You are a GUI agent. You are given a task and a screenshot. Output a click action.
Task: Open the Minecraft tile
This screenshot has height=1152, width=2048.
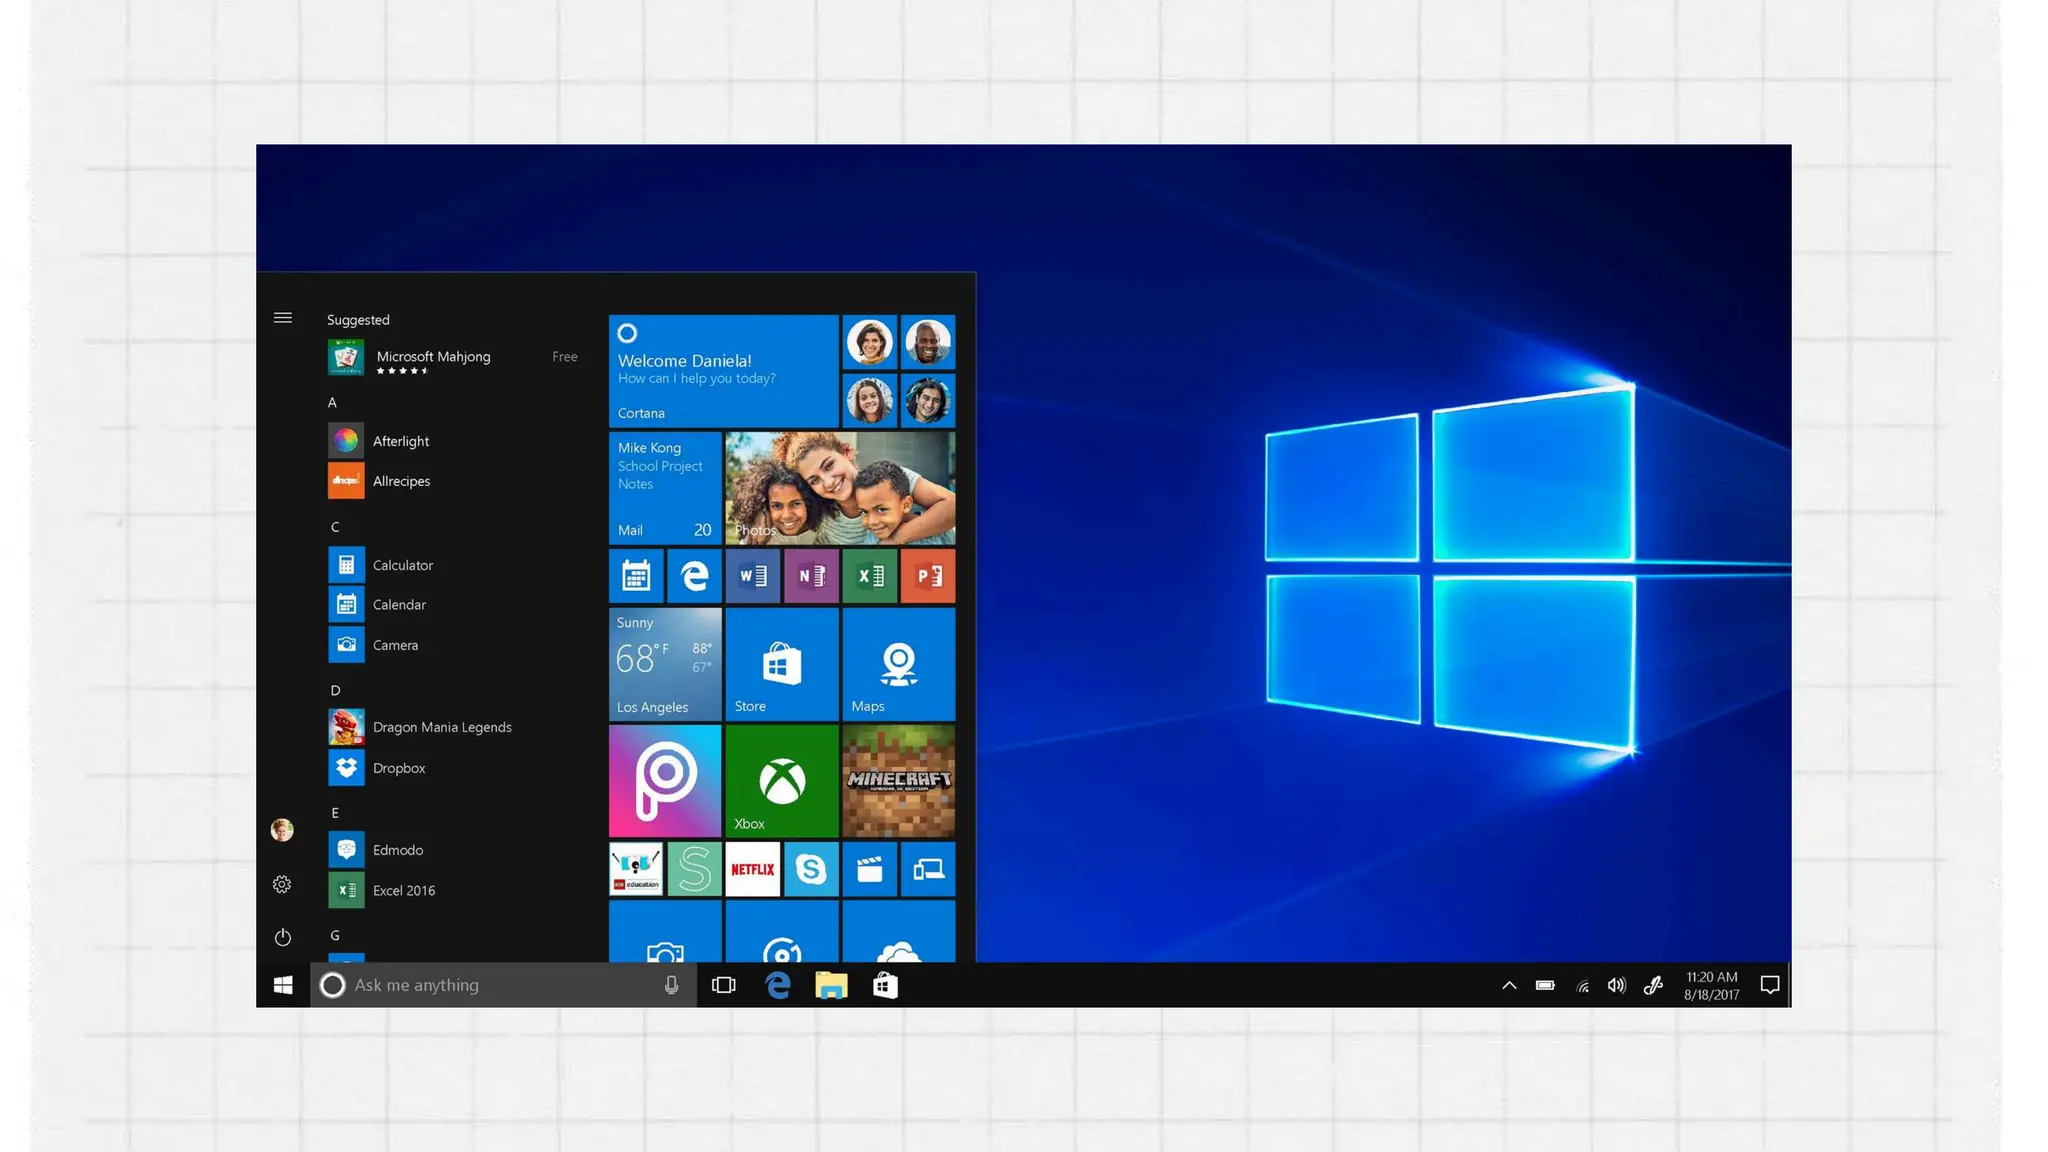coord(898,781)
